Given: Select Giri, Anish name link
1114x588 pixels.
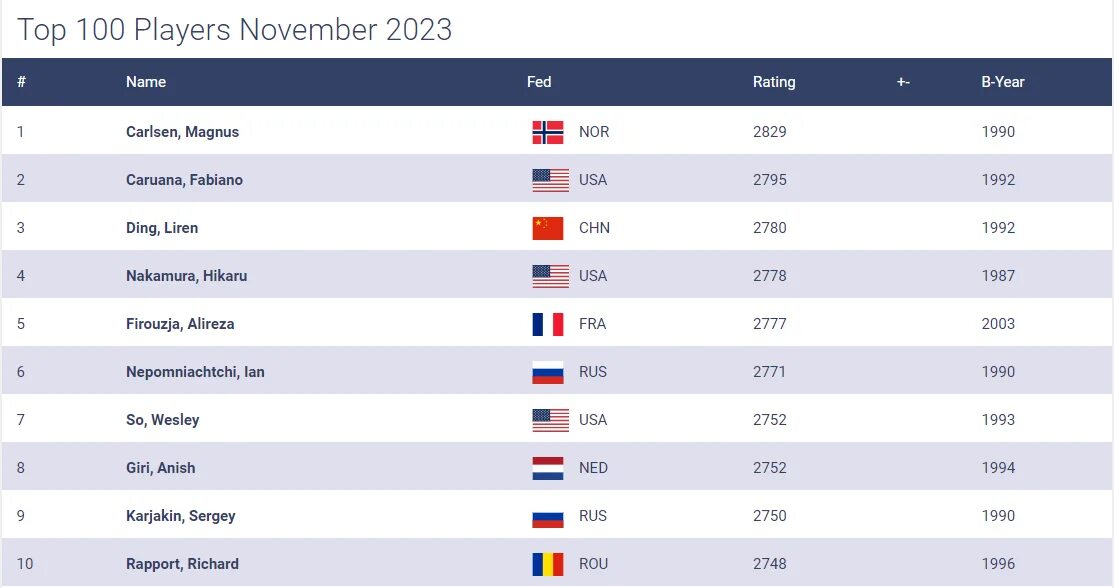Looking at the screenshot, I should pos(161,468).
